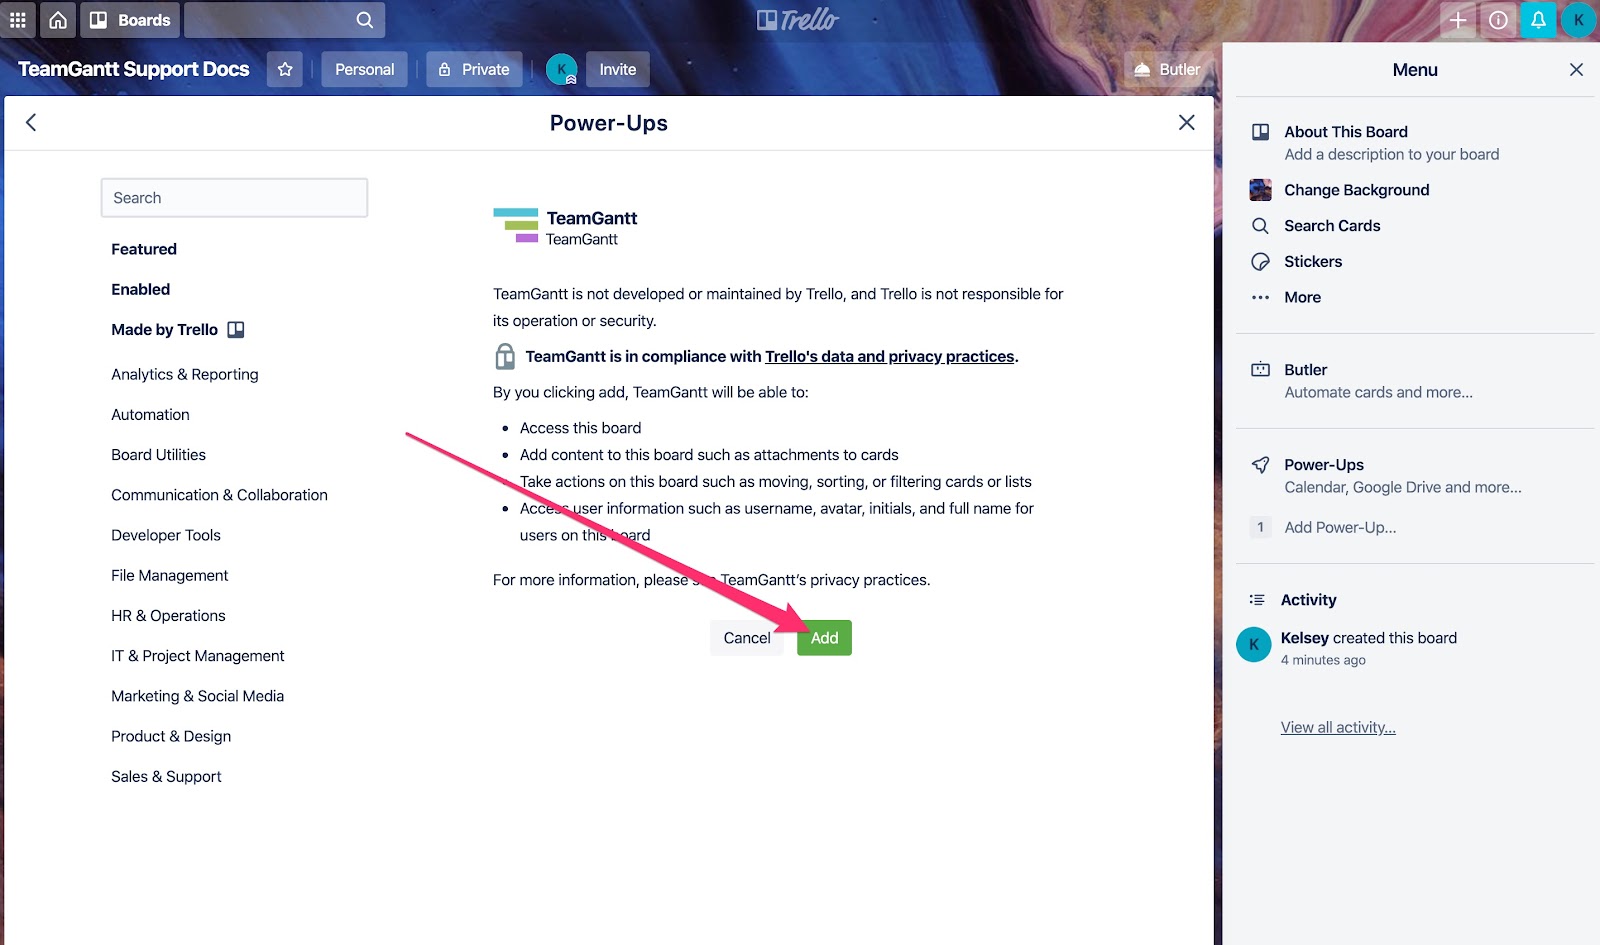Click View all activity link
Image resolution: width=1600 pixels, height=945 pixels.
coord(1338,727)
